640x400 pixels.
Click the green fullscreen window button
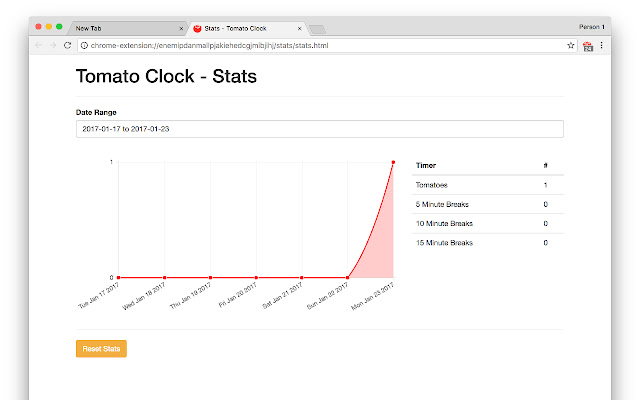click(x=59, y=27)
